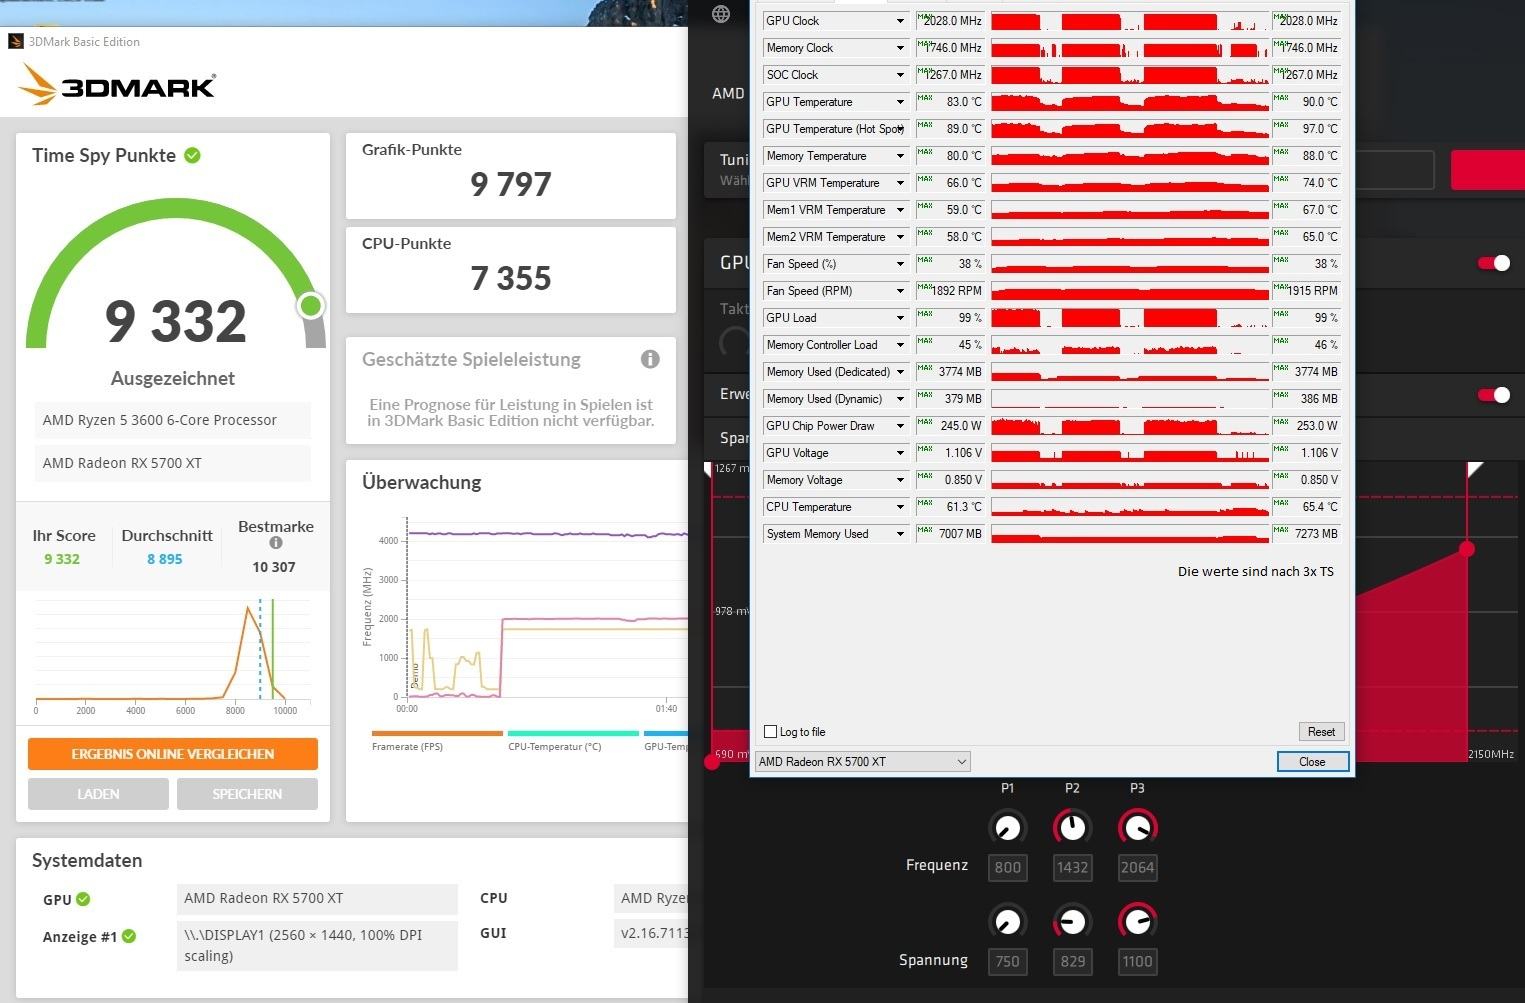Open the AMD Radeon RX 5700 XT device selector
Image resolution: width=1525 pixels, height=1003 pixels.
tap(863, 762)
